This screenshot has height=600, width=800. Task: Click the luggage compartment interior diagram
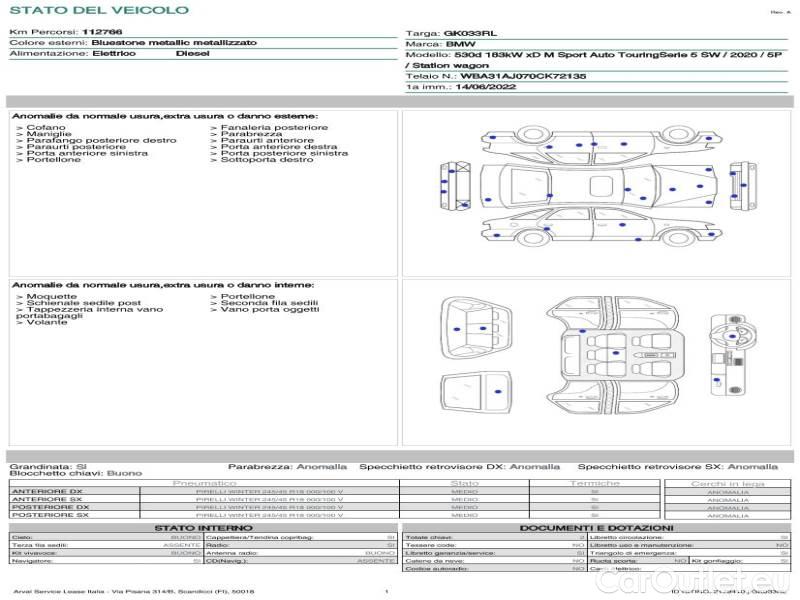tap(477, 330)
